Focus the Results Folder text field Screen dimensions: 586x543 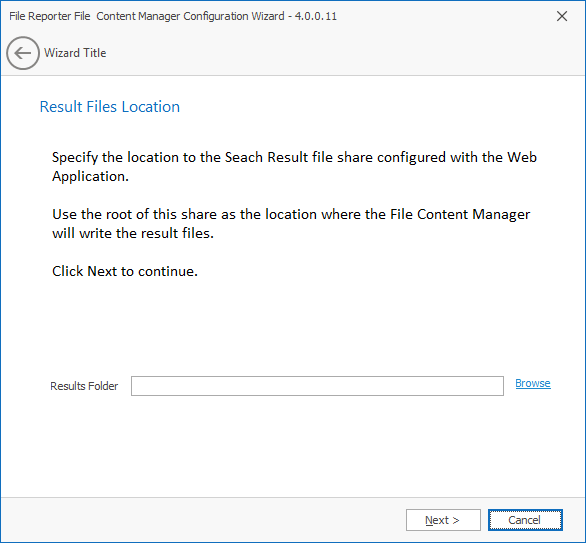pyautogui.click(x=317, y=386)
